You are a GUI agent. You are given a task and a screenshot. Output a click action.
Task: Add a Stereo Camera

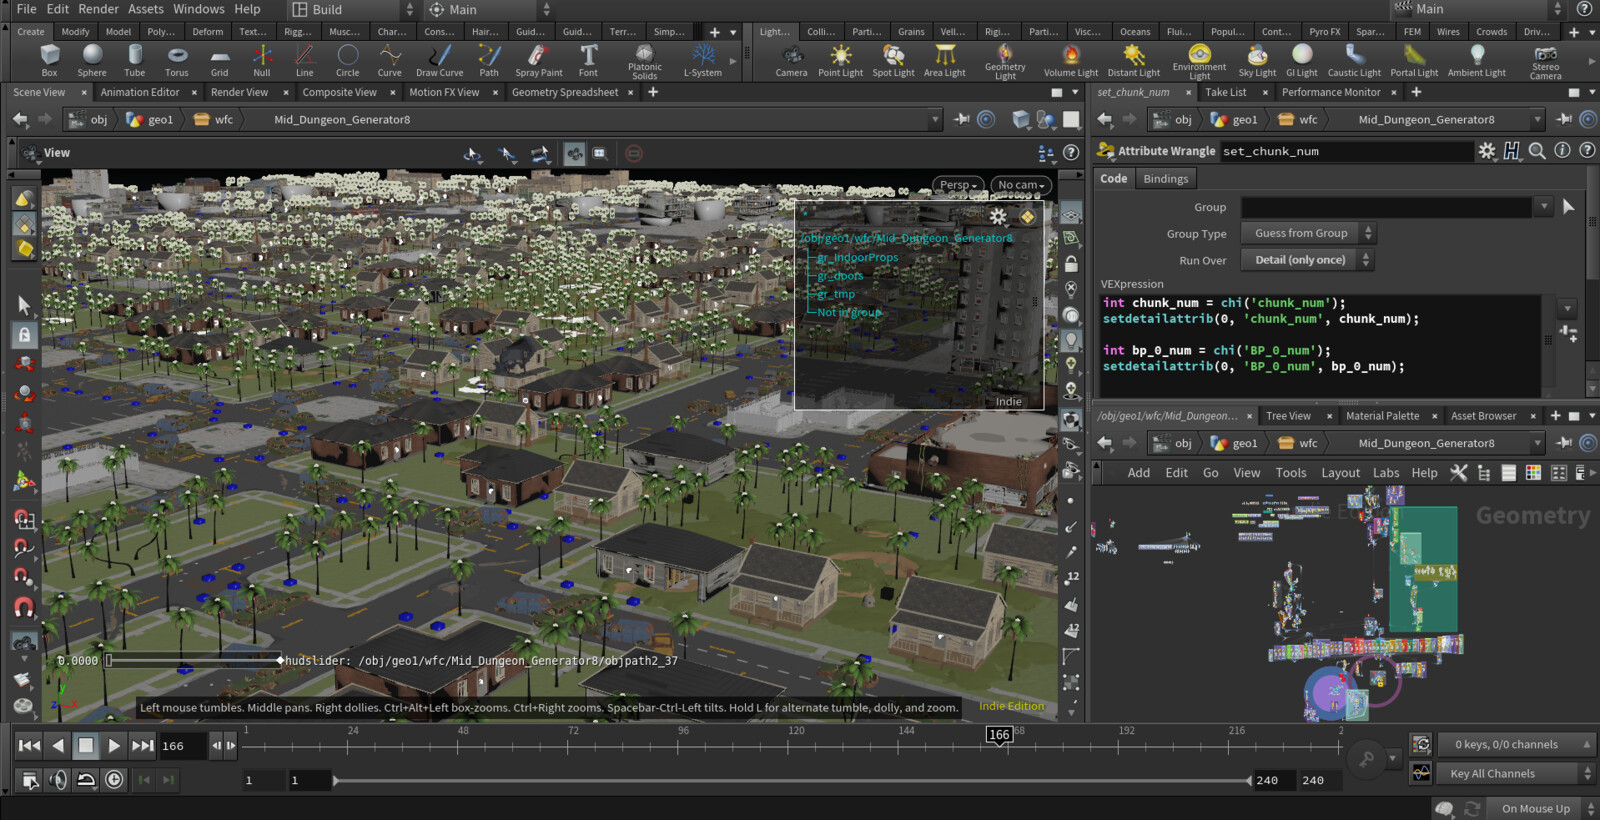pos(1545,61)
